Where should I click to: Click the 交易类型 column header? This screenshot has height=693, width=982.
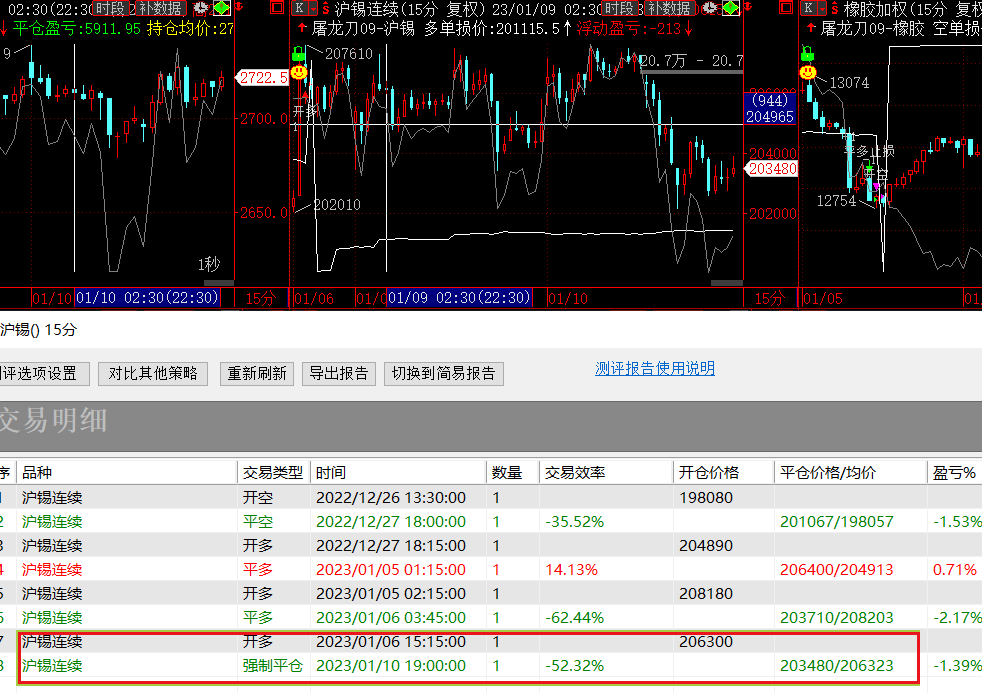coord(273,473)
